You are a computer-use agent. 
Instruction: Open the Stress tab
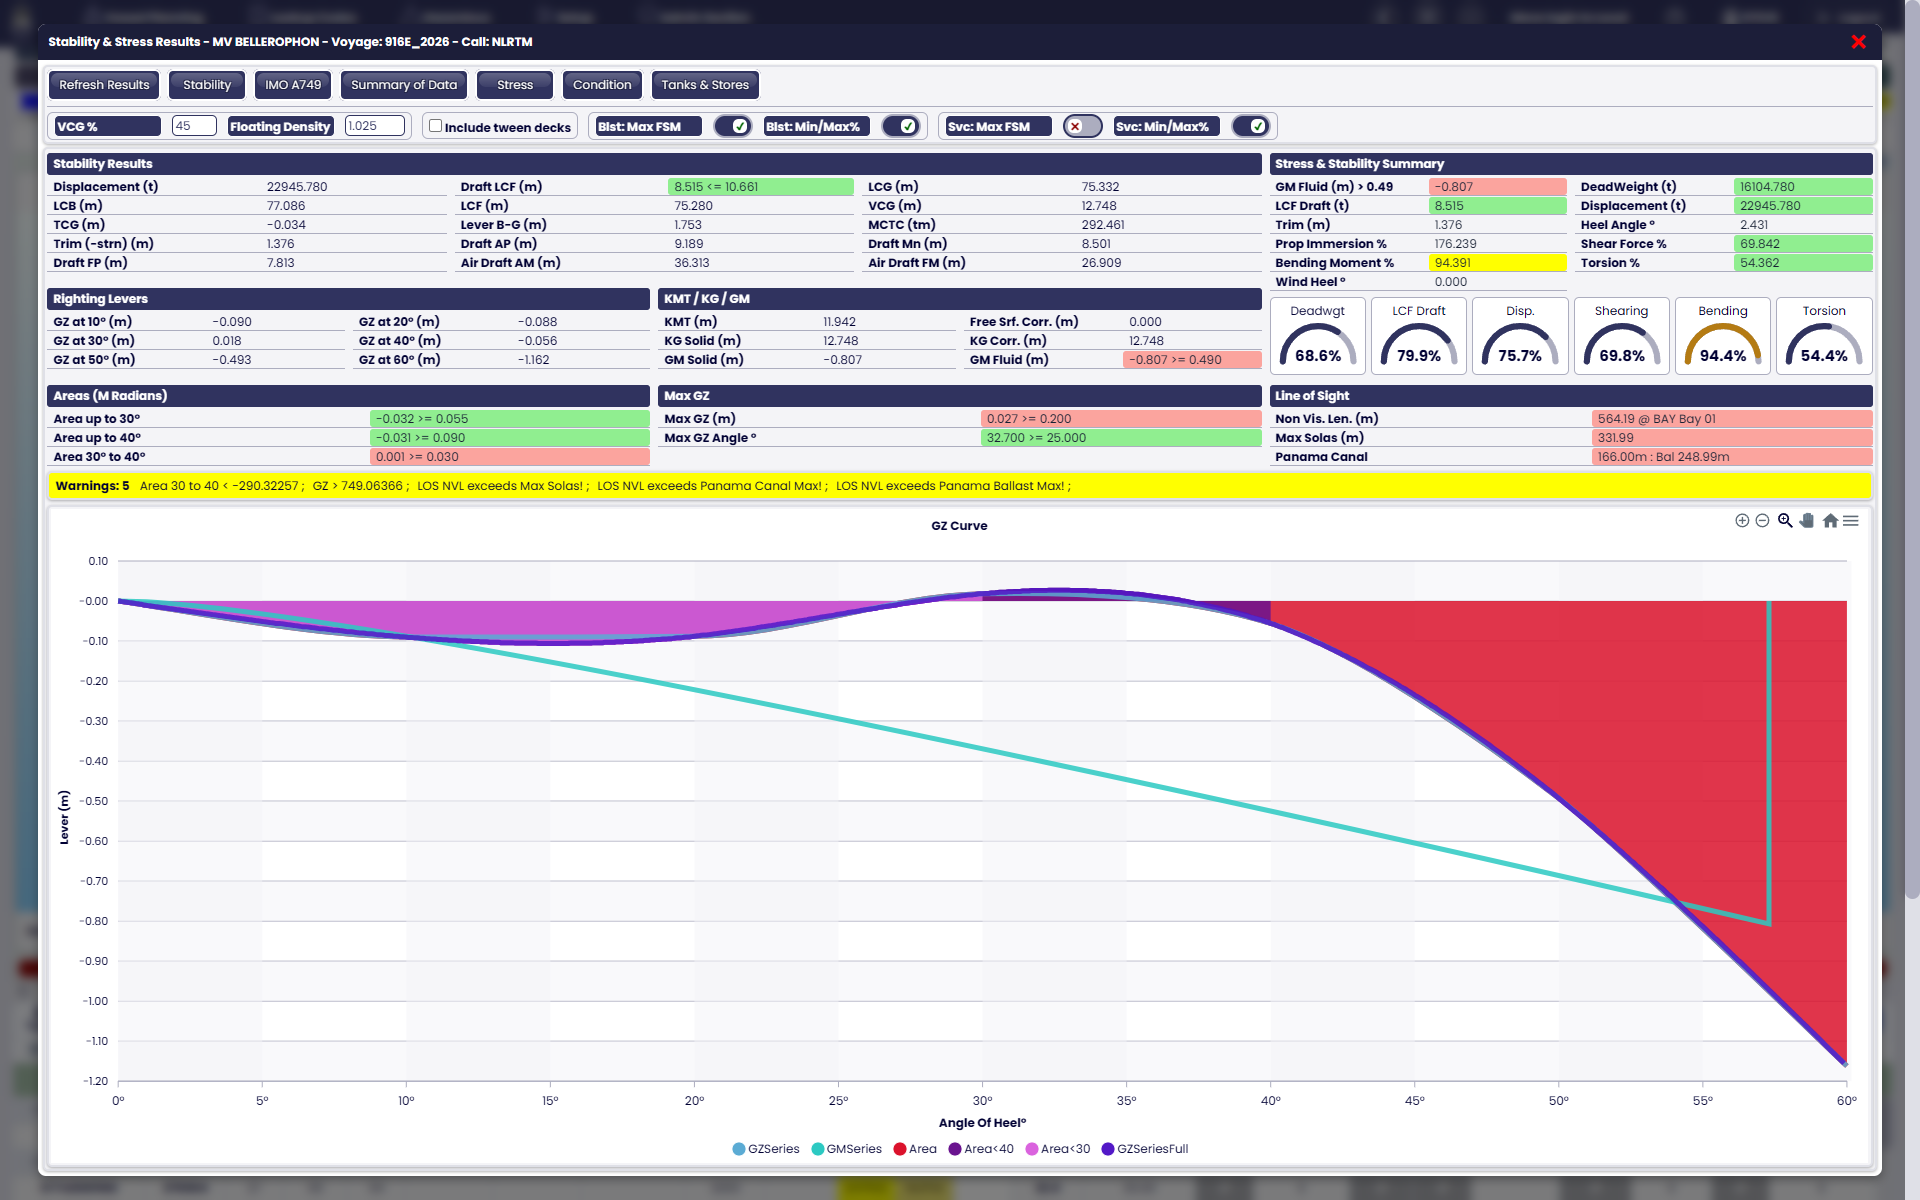point(515,85)
